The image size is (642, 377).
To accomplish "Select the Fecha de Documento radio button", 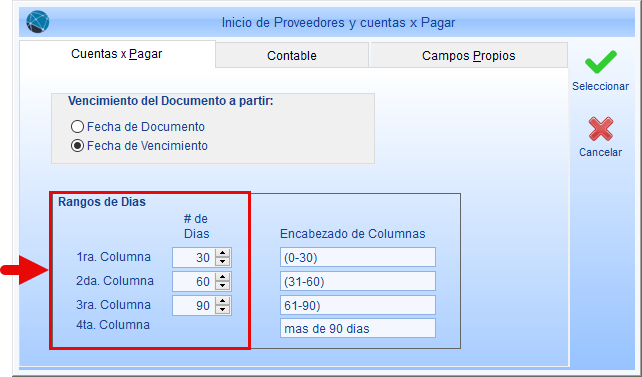I will click(77, 126).
